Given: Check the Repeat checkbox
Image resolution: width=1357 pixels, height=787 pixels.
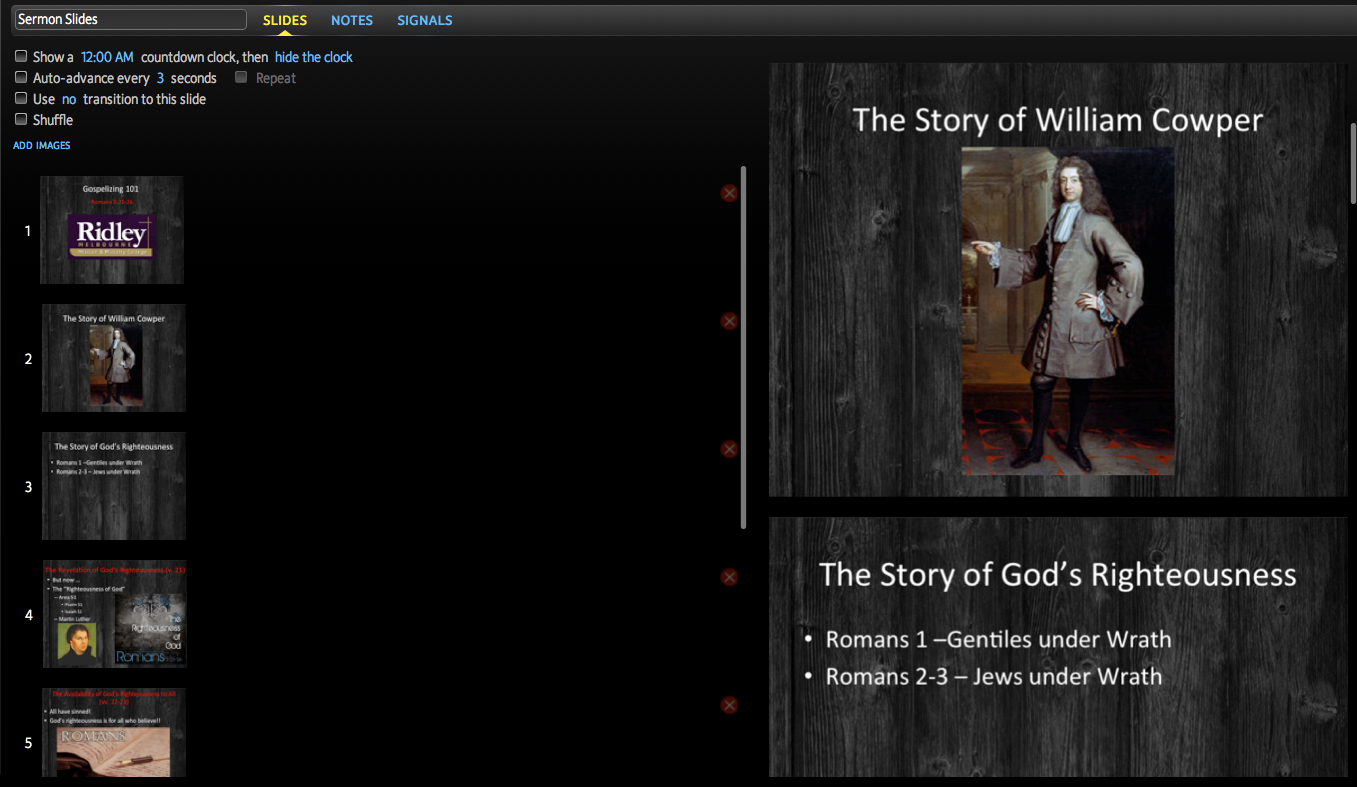Looking at the screenshot, I should point(241,77).
